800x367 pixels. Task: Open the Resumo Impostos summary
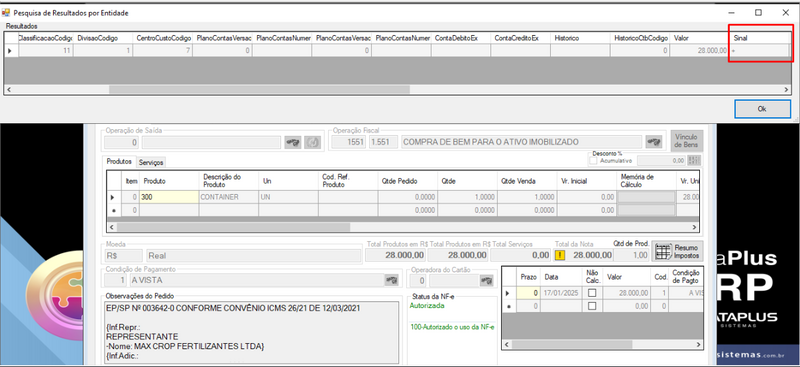[x=678, y=251]
